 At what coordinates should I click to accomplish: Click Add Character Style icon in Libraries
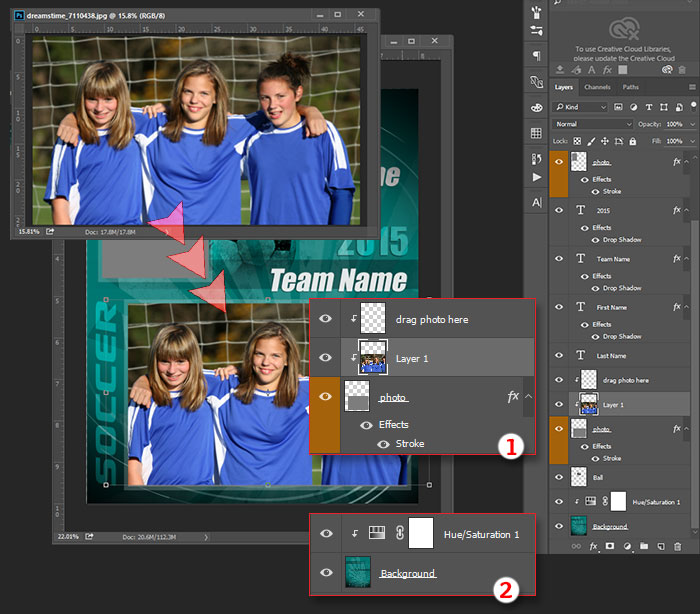point(592,70)
